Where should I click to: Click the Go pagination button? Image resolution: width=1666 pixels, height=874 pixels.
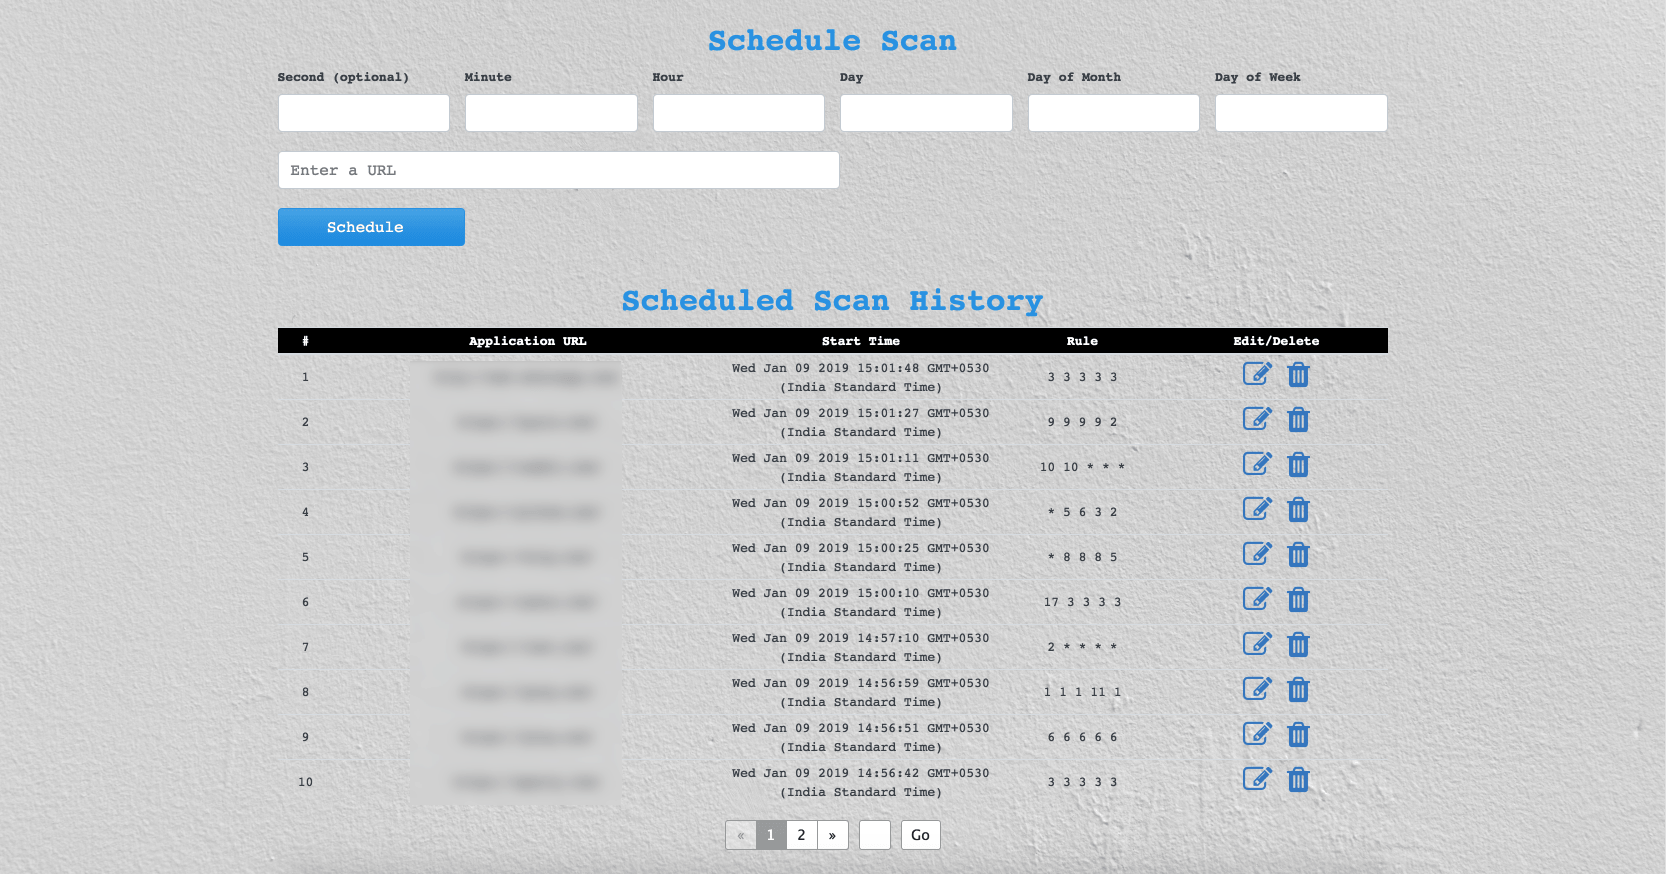click(920, 835)
